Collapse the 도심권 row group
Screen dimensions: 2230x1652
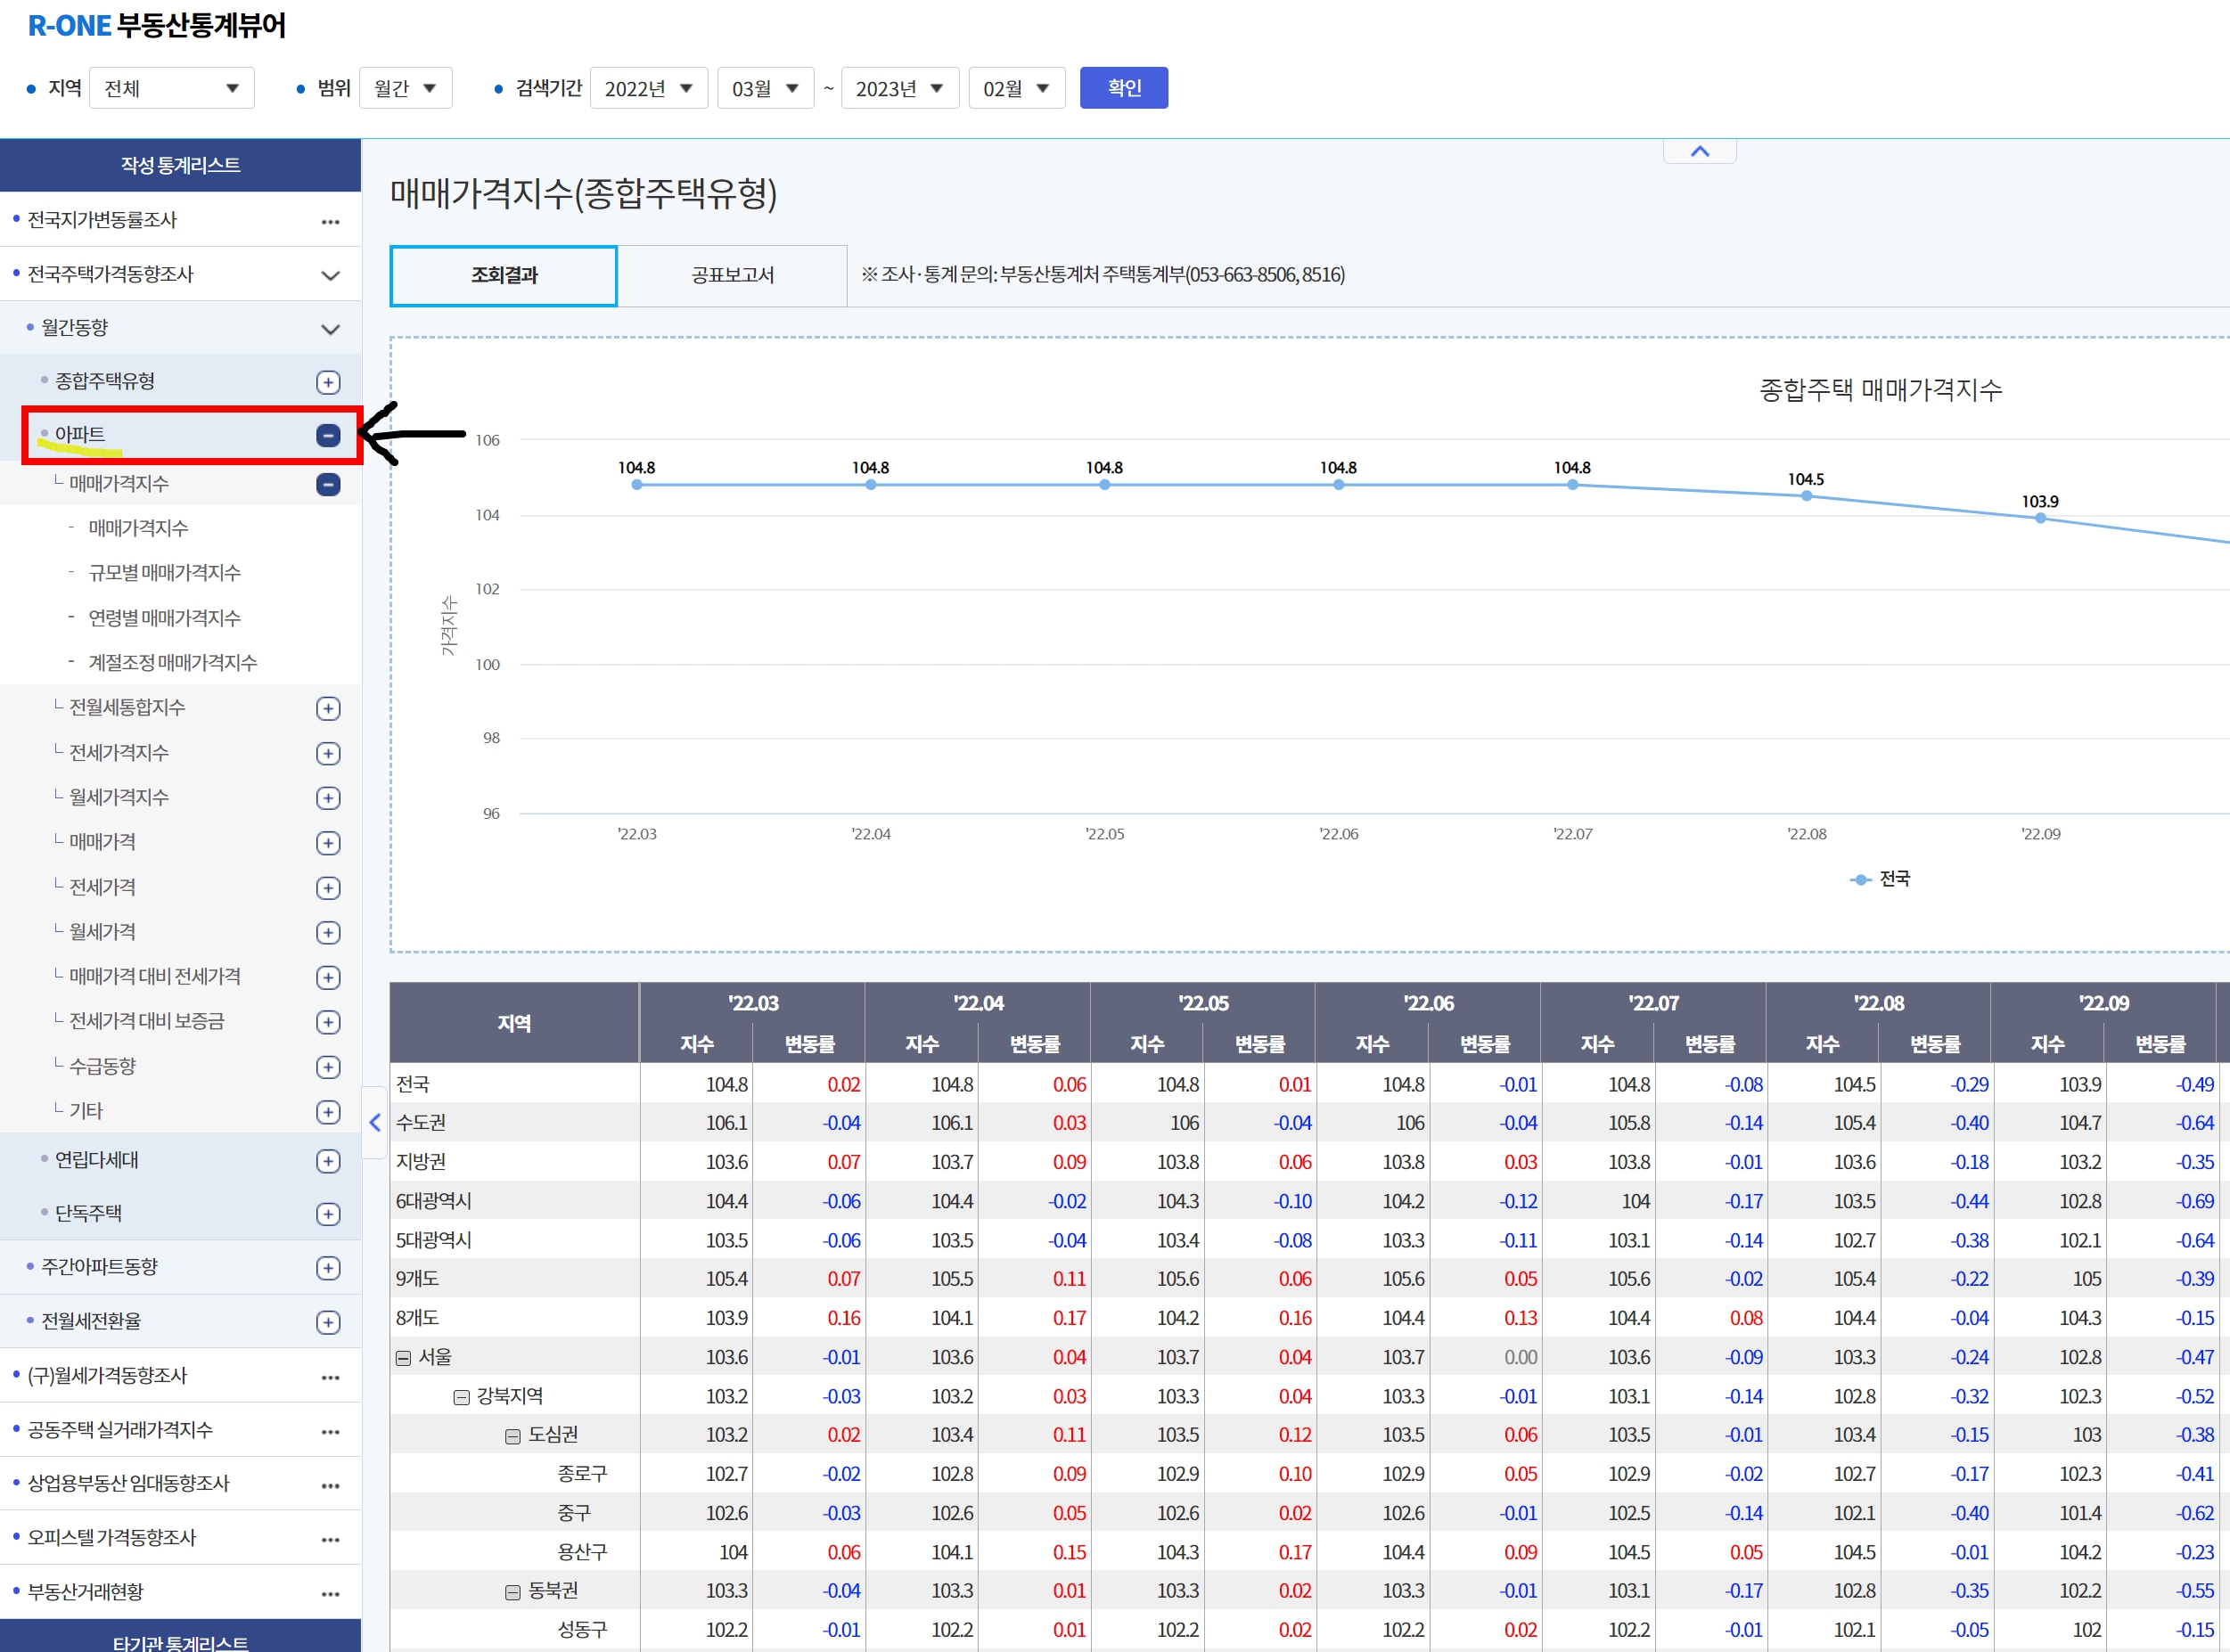[x=513, y=1436]
